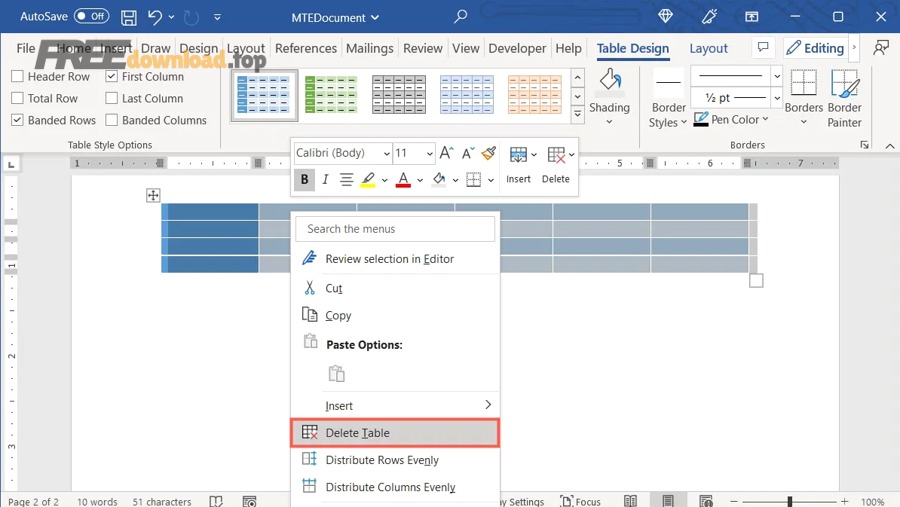Uncheck the First Column checkbox

[111, 76]
